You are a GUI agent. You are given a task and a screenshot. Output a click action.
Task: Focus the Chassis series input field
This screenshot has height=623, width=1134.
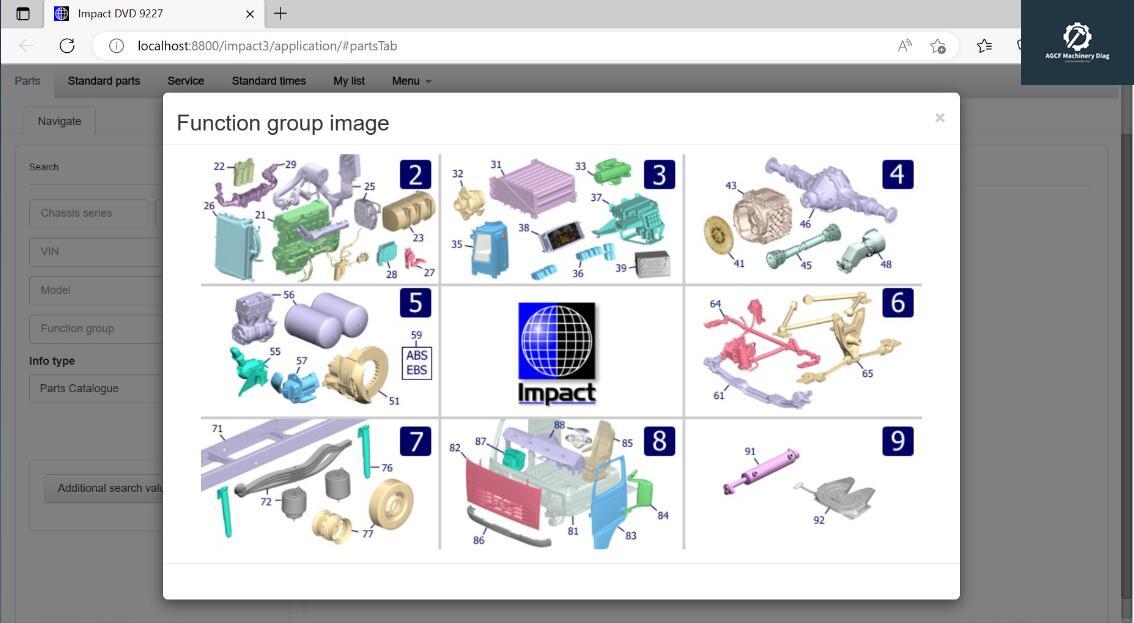click(x=89, y=213)
